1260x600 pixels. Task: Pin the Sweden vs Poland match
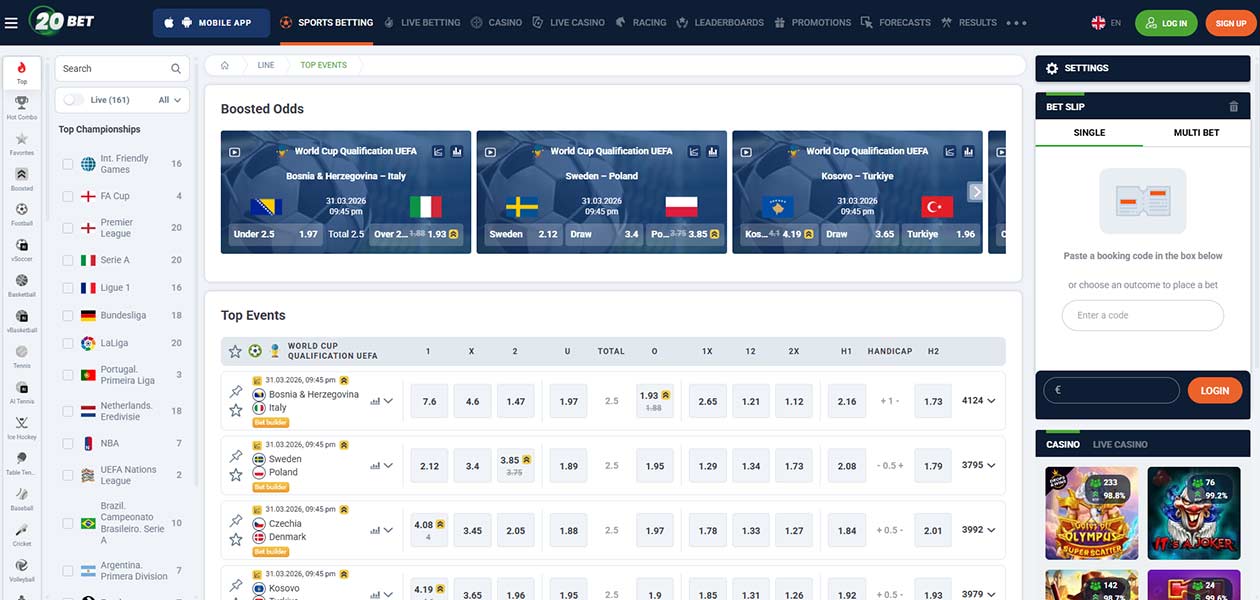point(238,455)
